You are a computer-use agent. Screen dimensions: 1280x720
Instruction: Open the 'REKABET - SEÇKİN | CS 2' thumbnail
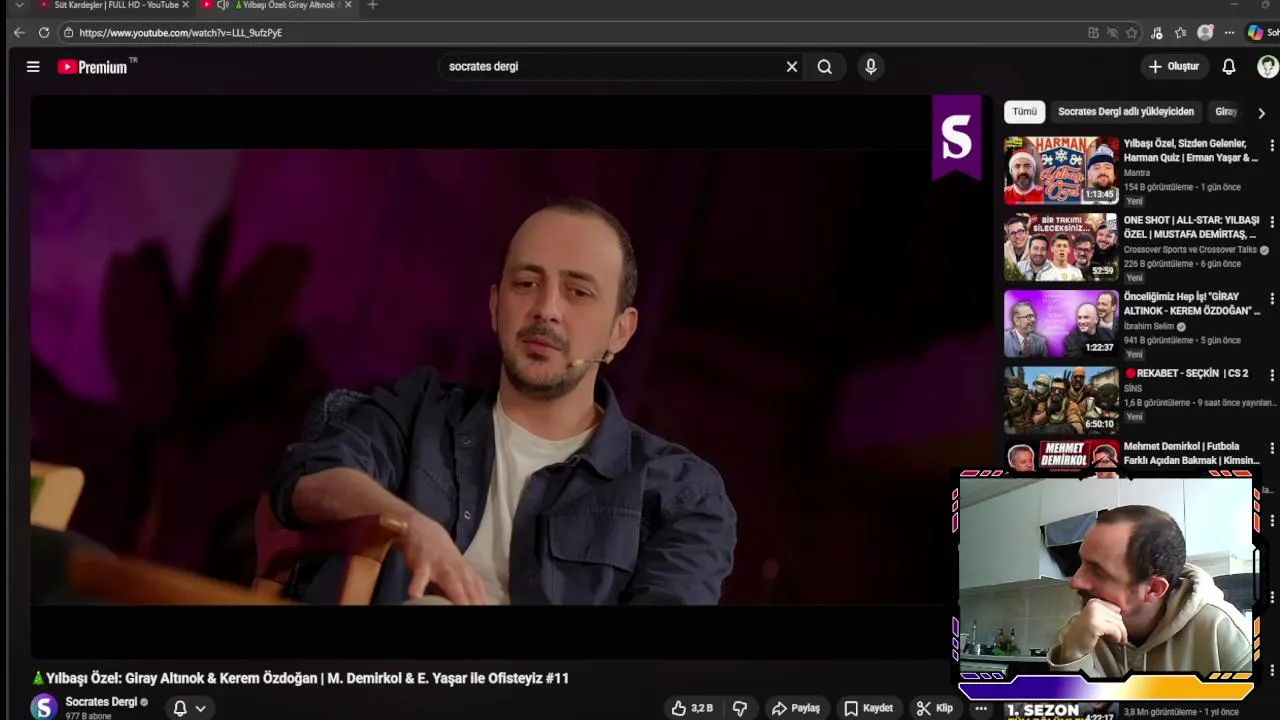[x=1061, y=400]
